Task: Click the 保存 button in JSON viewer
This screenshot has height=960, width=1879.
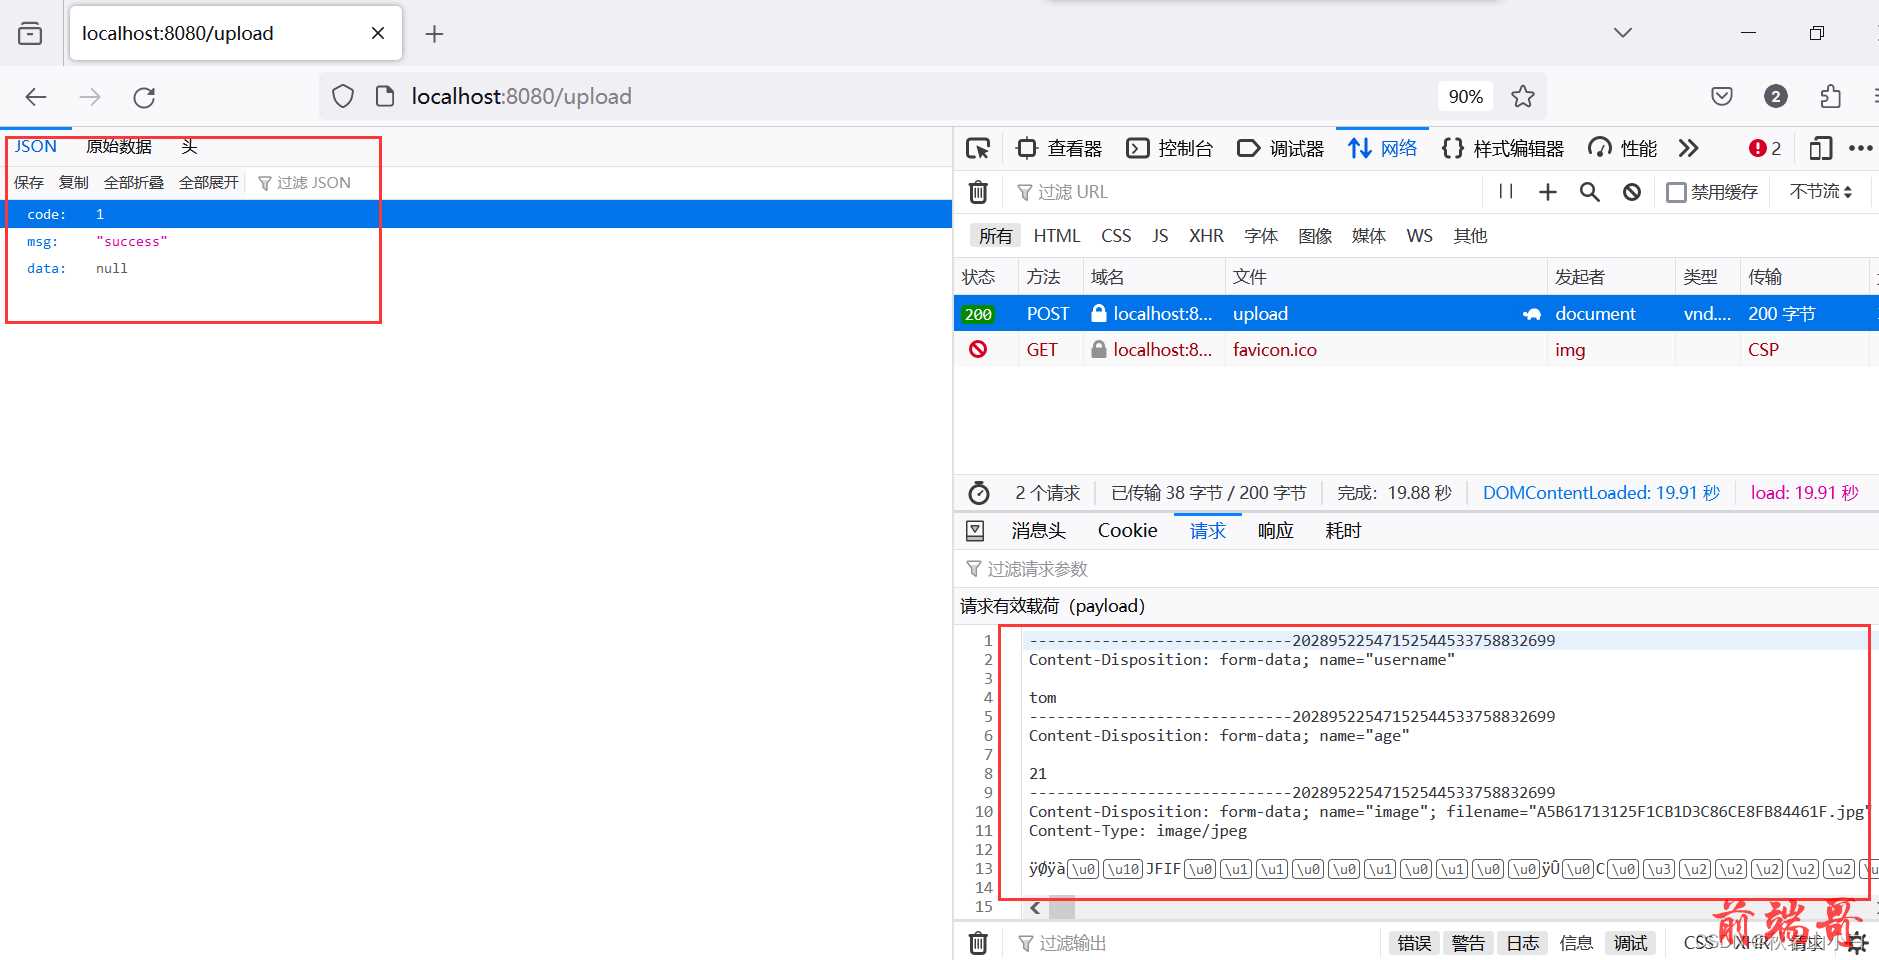Action: click(29, 183)
